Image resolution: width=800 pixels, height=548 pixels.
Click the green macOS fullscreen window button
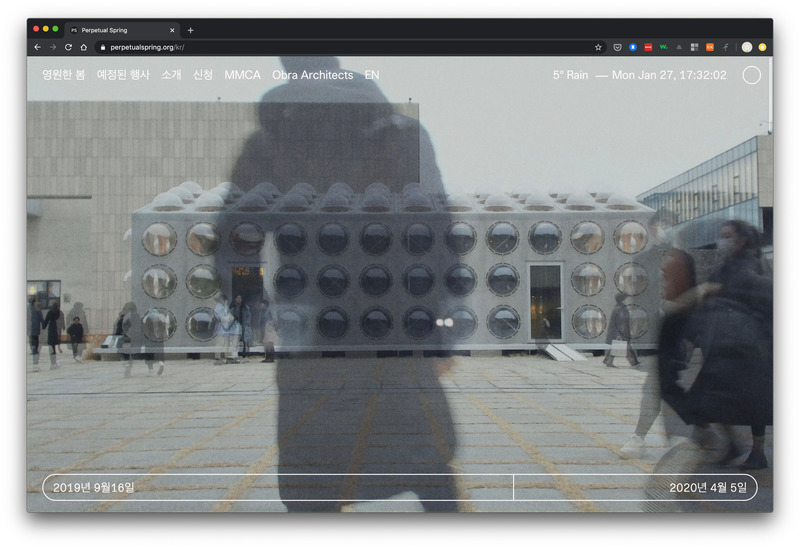point(55,29)
